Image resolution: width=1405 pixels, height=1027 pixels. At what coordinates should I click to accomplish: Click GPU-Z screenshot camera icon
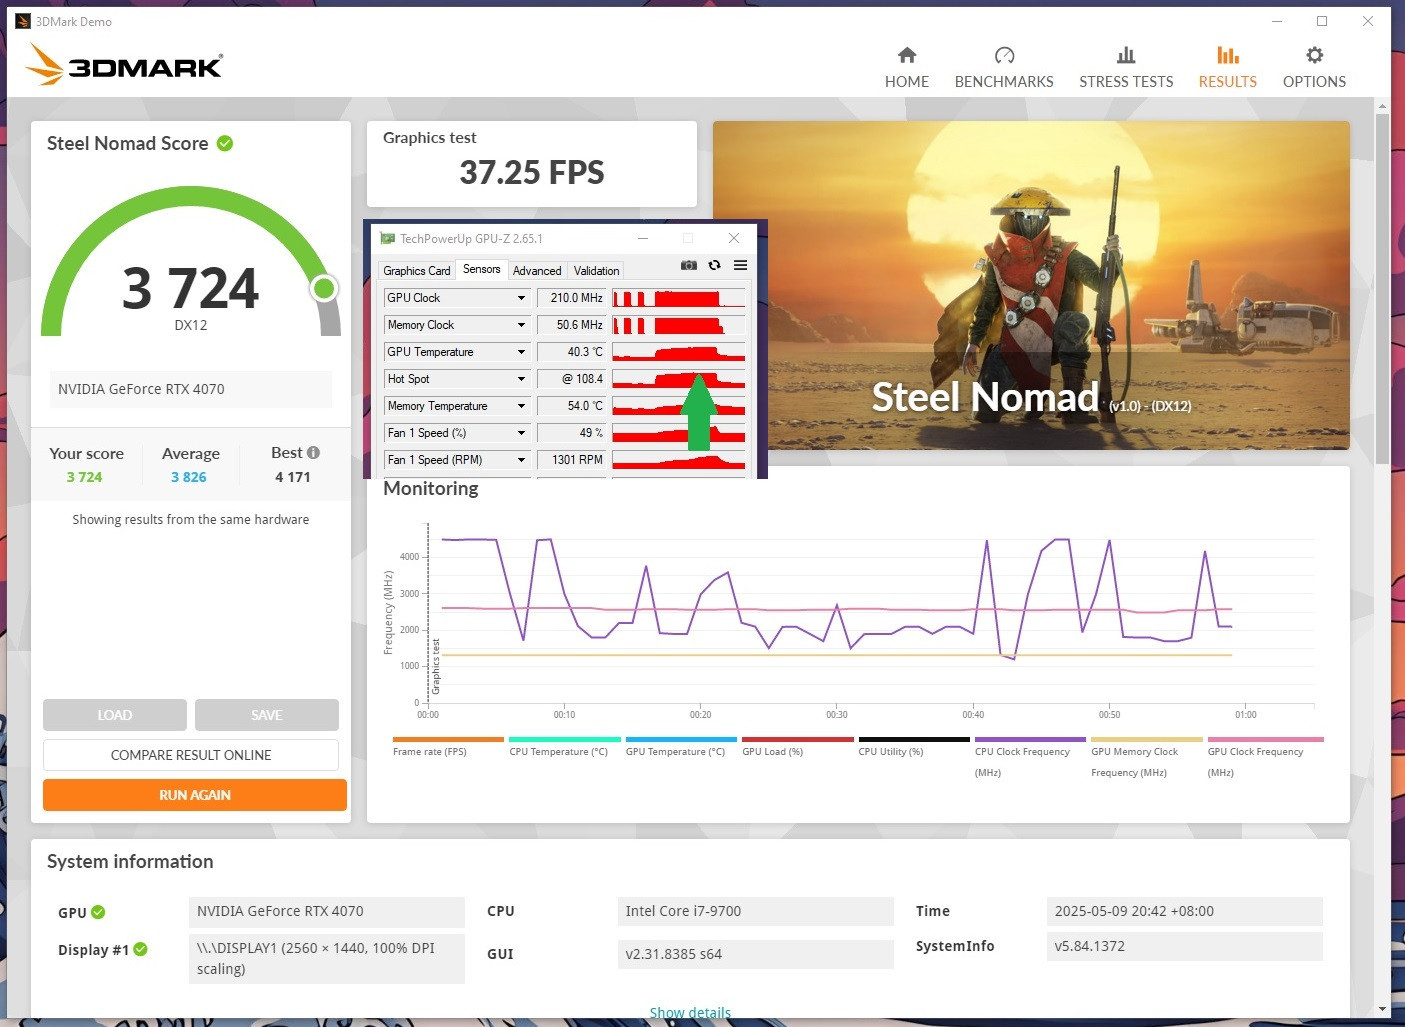(689, 265)
